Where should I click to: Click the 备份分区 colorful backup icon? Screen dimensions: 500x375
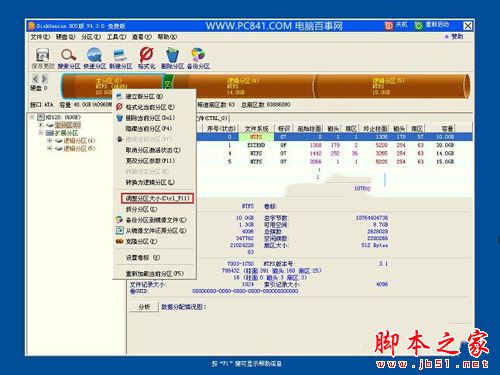(x=198, y=55)
